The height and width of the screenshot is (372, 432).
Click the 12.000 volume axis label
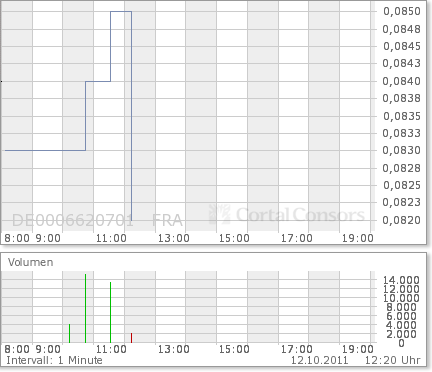coord(401,289)
